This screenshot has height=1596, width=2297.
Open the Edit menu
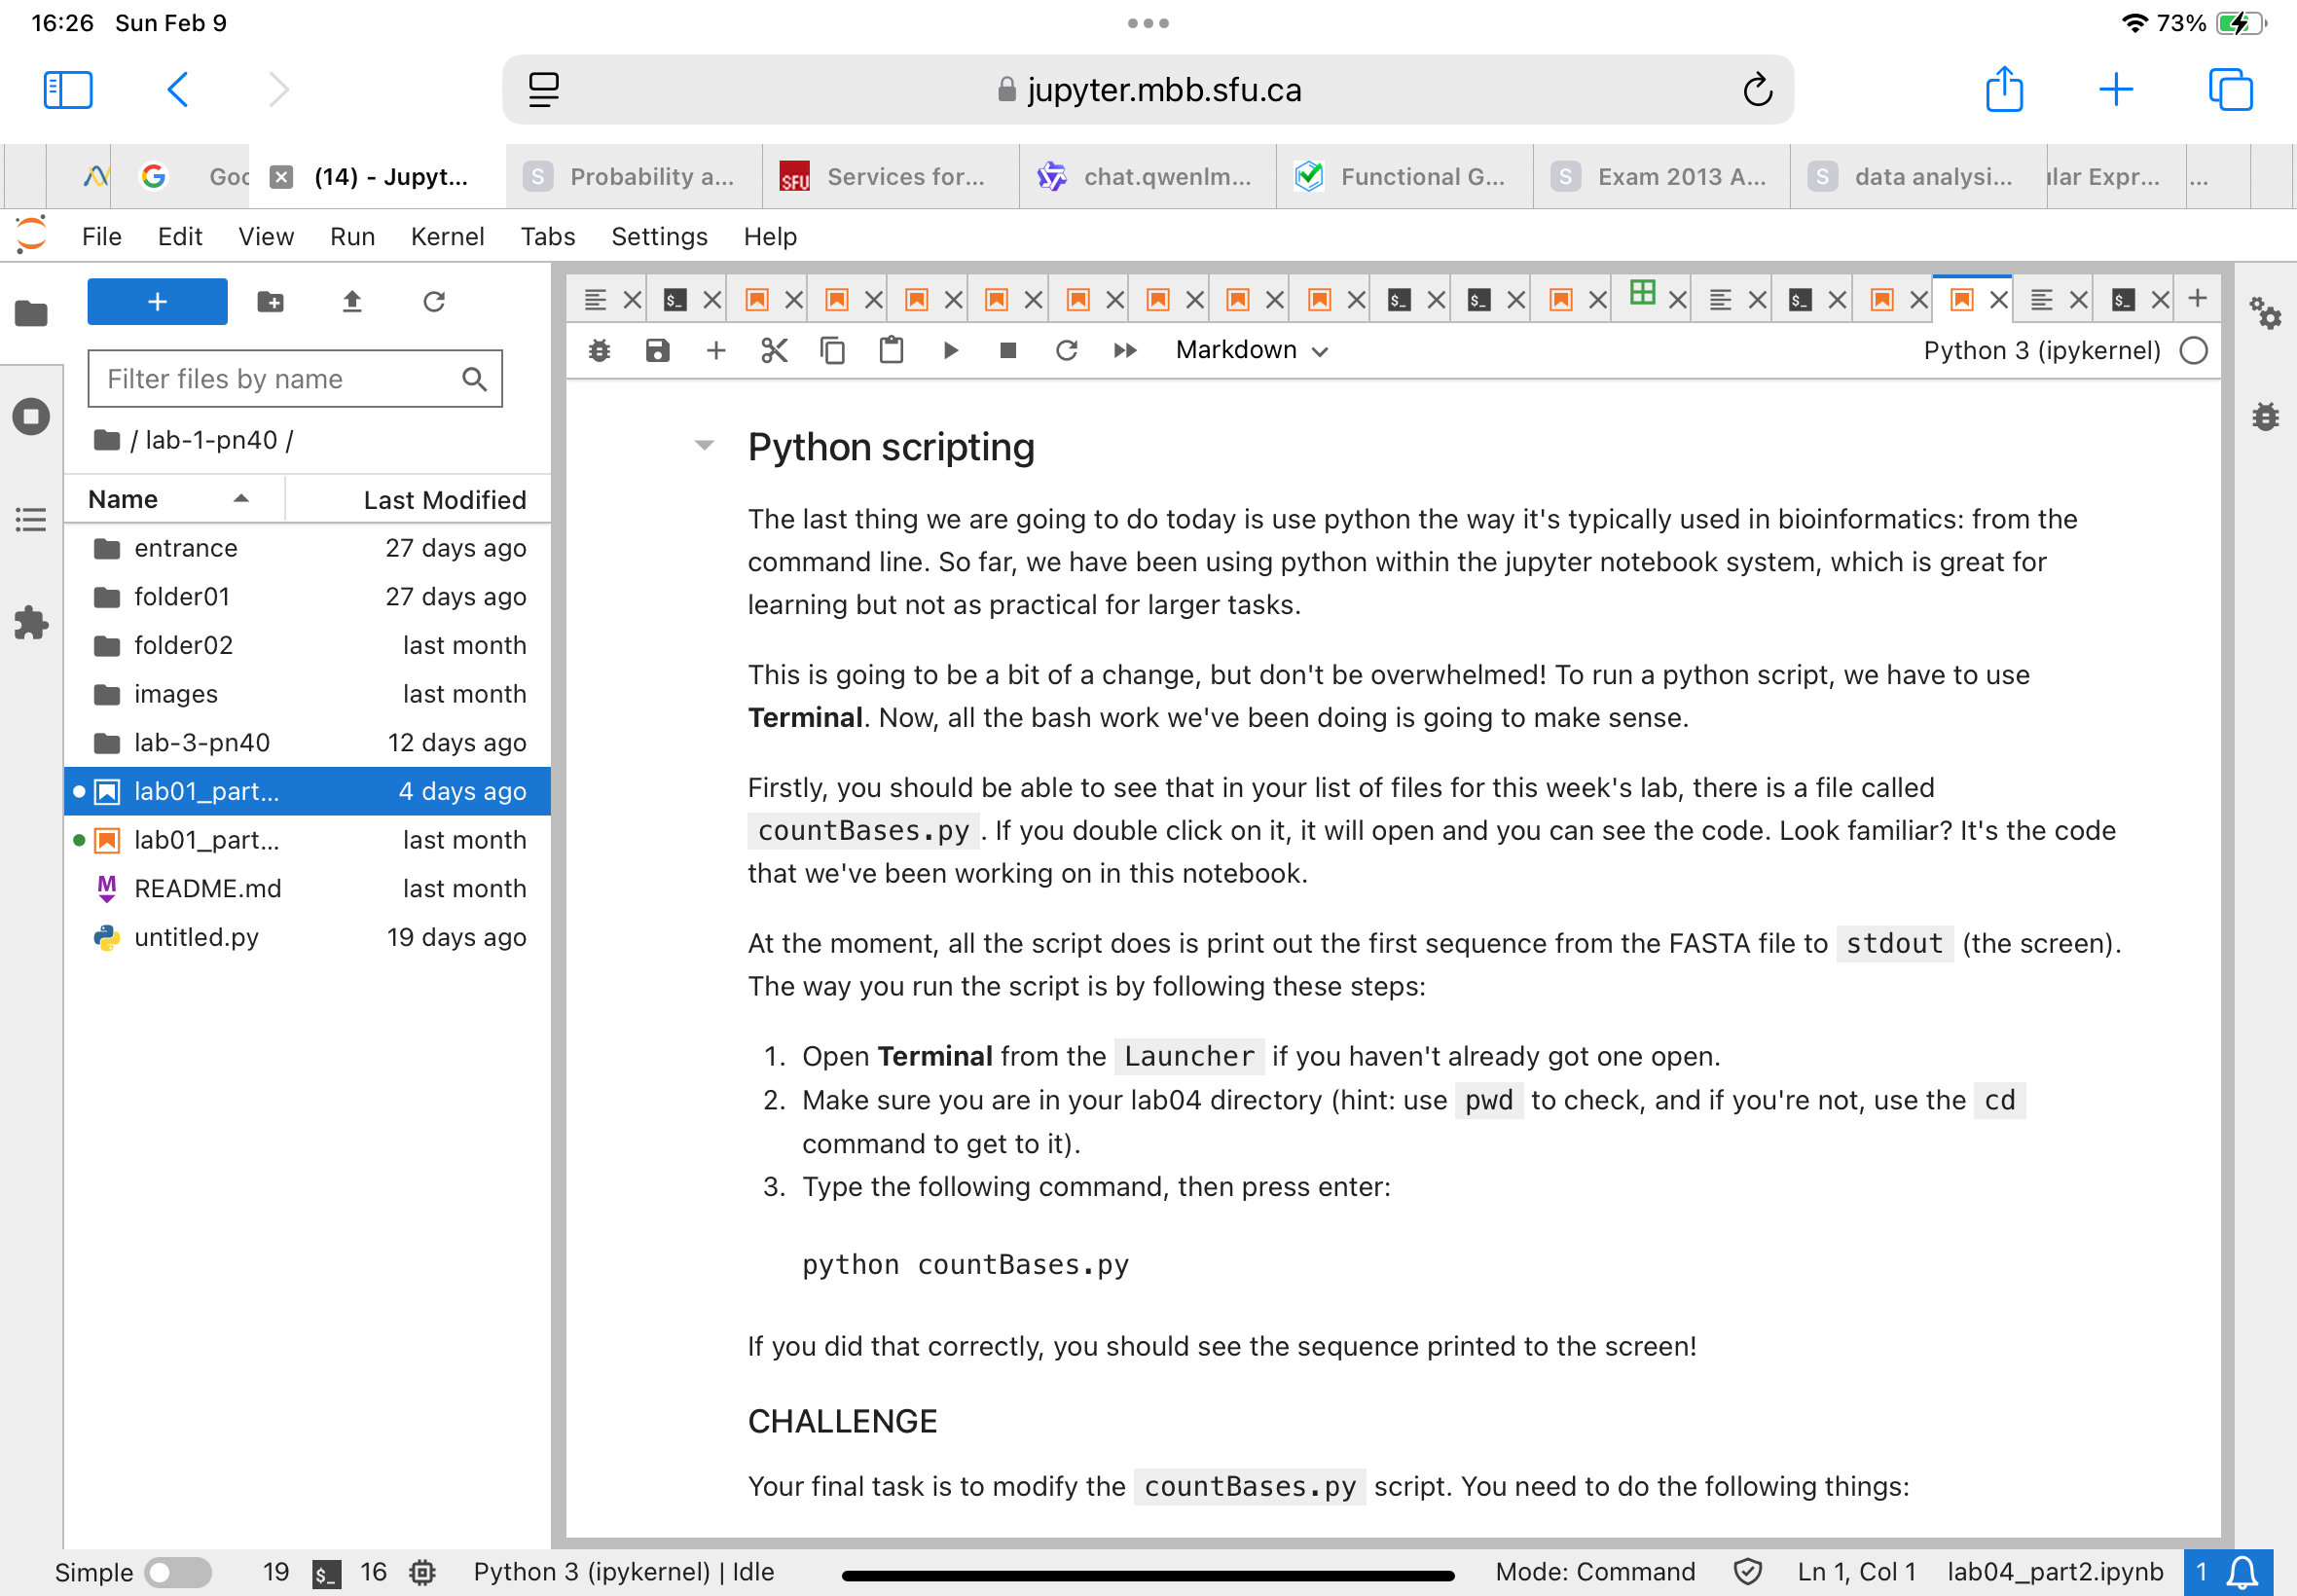176,236
